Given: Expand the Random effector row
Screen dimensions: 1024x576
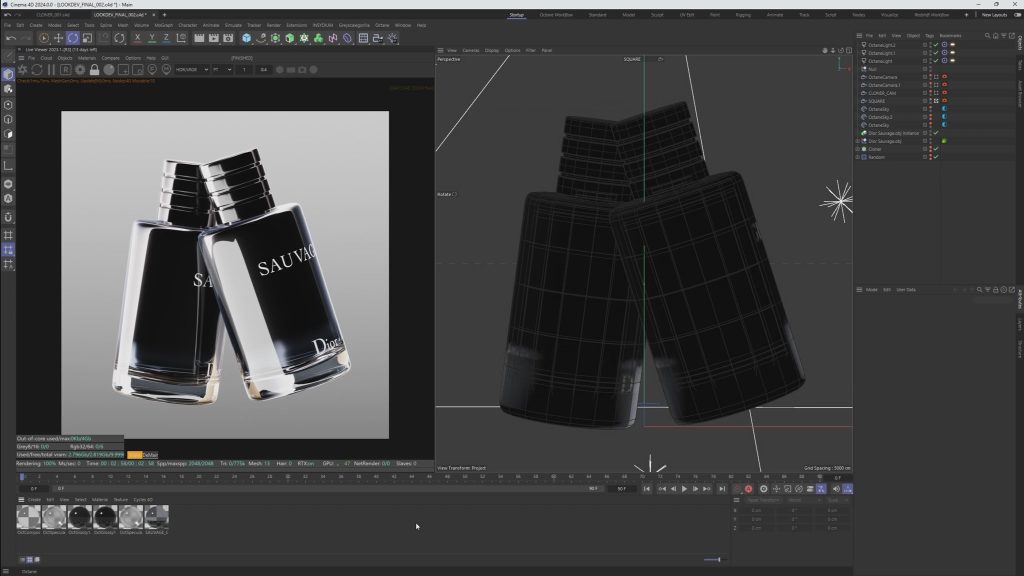Looking at the screenshot, I should pos(857,157).
